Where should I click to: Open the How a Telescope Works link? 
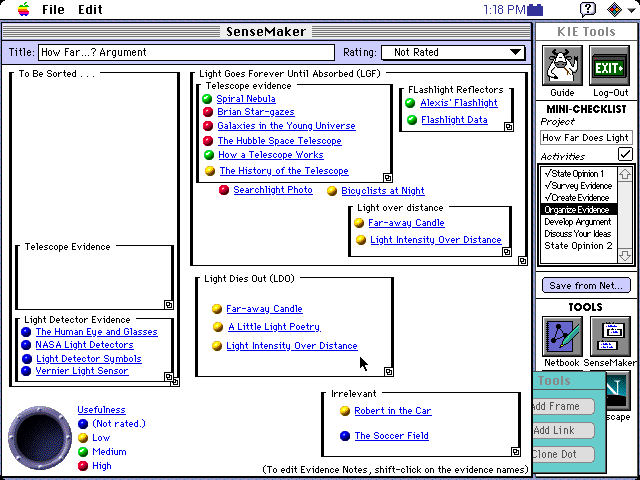(271, 155)
